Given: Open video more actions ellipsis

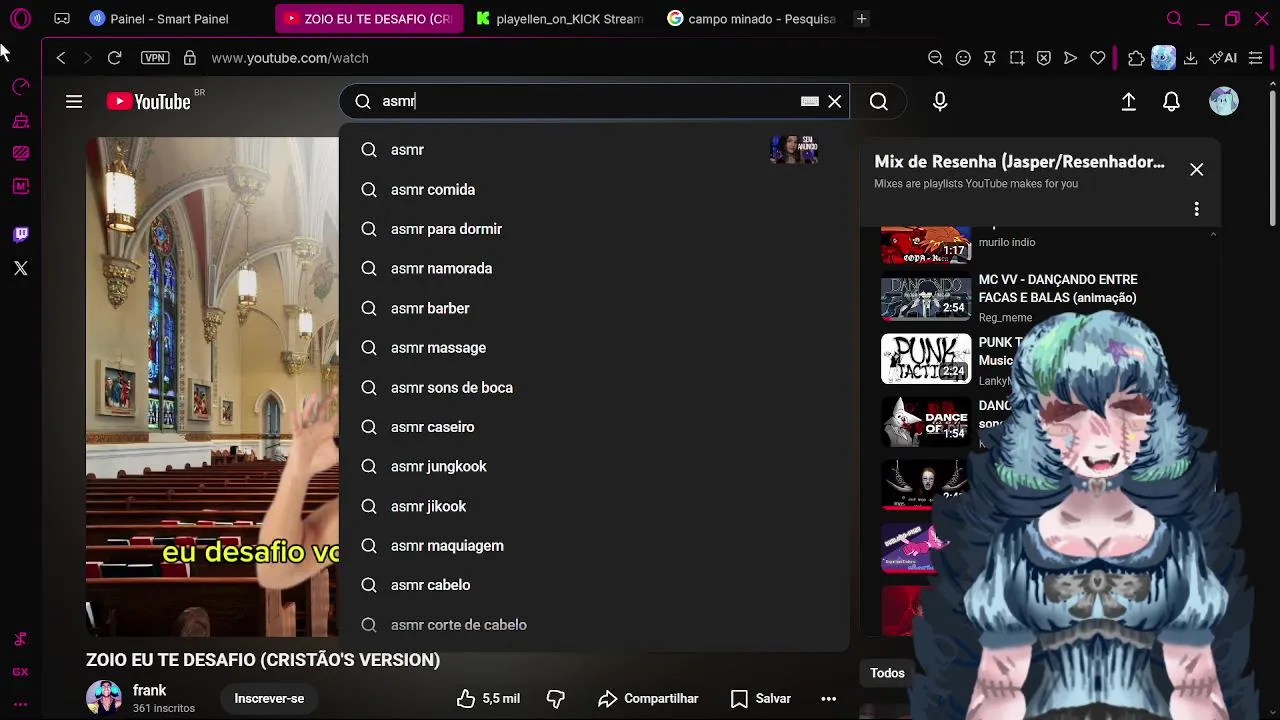Looking at the screenshot, I should click(828, 698).
